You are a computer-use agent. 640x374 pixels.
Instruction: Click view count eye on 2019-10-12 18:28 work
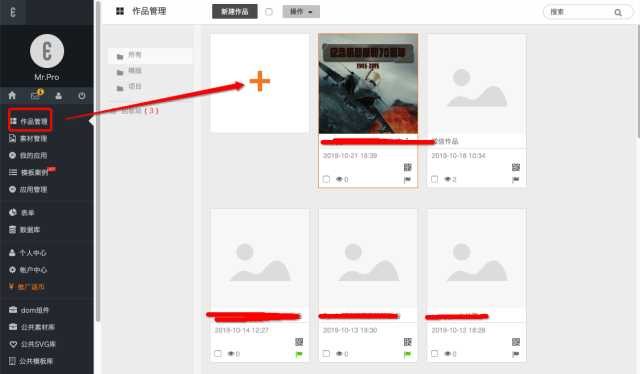click(x=447, y=354)
